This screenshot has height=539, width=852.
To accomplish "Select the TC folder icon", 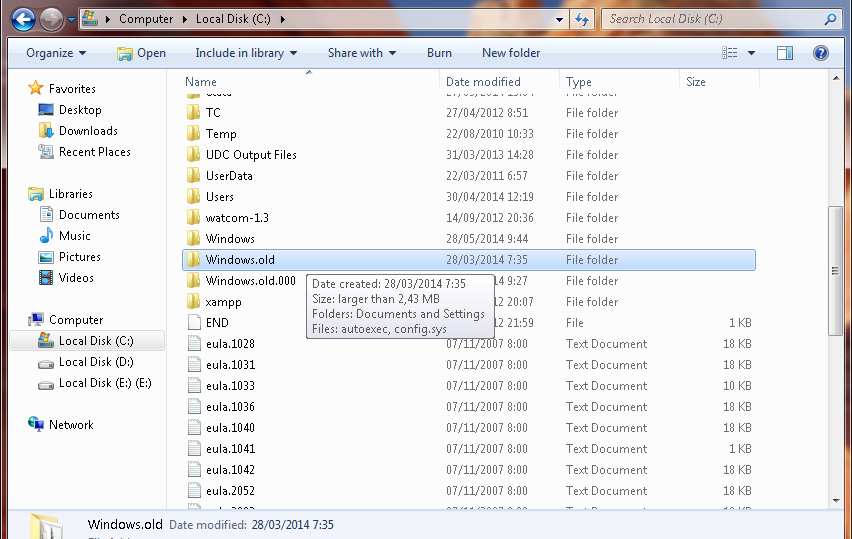I will pos(193,113).
